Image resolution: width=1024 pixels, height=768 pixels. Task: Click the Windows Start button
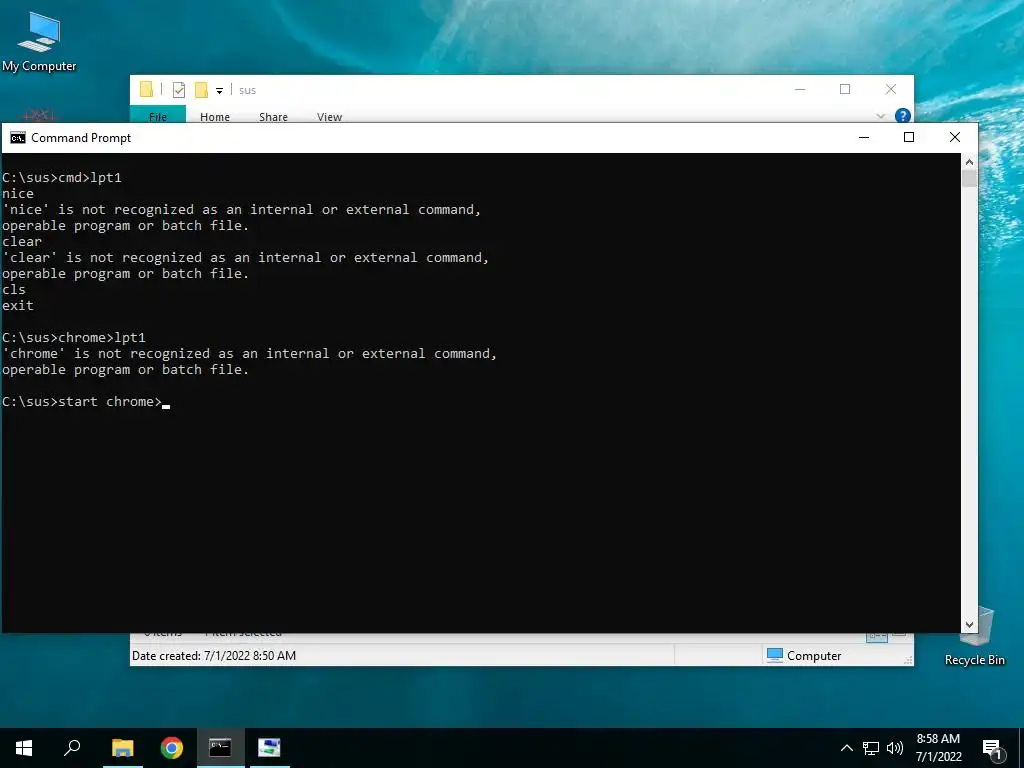(24, 748)
